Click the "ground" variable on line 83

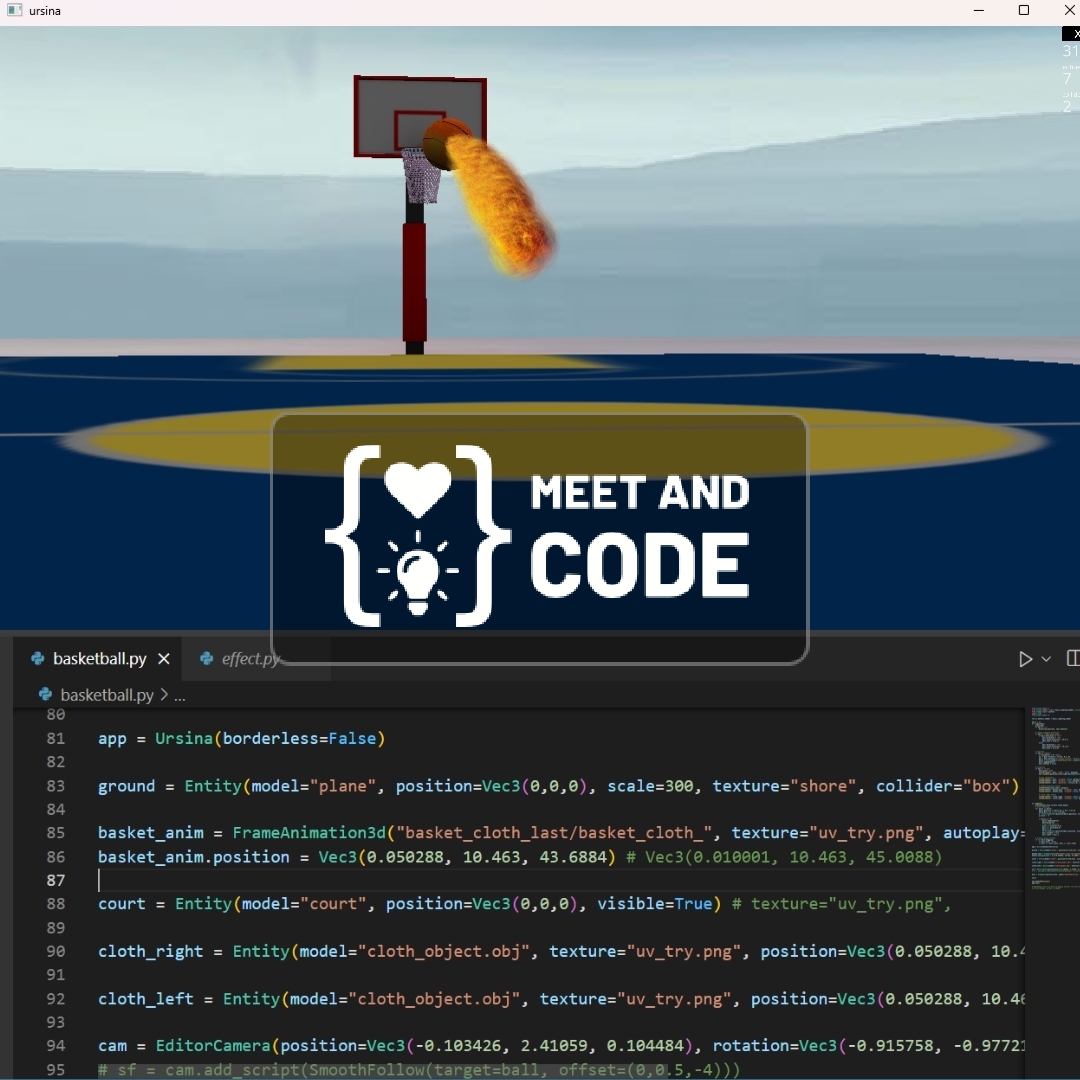[x=127, y=786]
